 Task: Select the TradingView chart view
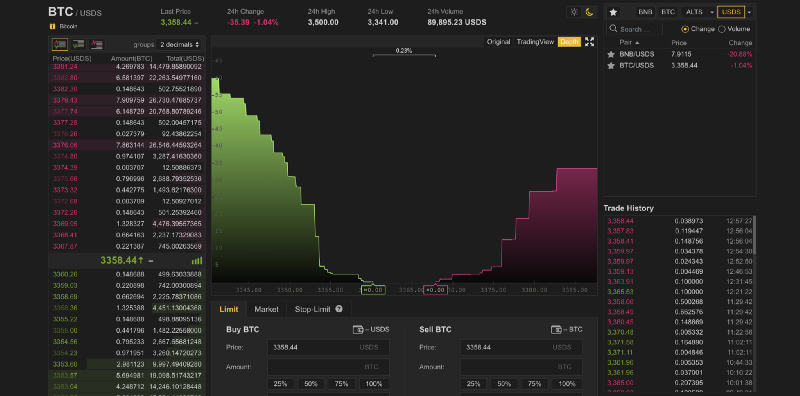[535, 42]
